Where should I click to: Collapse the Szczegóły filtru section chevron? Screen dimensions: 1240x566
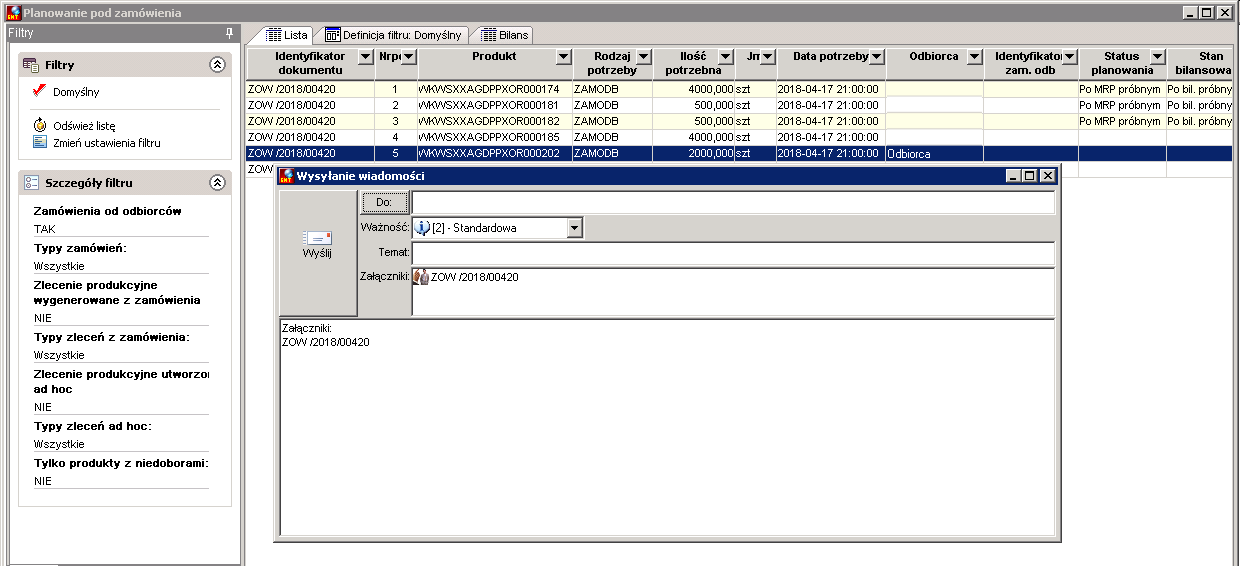click(217, 183)
